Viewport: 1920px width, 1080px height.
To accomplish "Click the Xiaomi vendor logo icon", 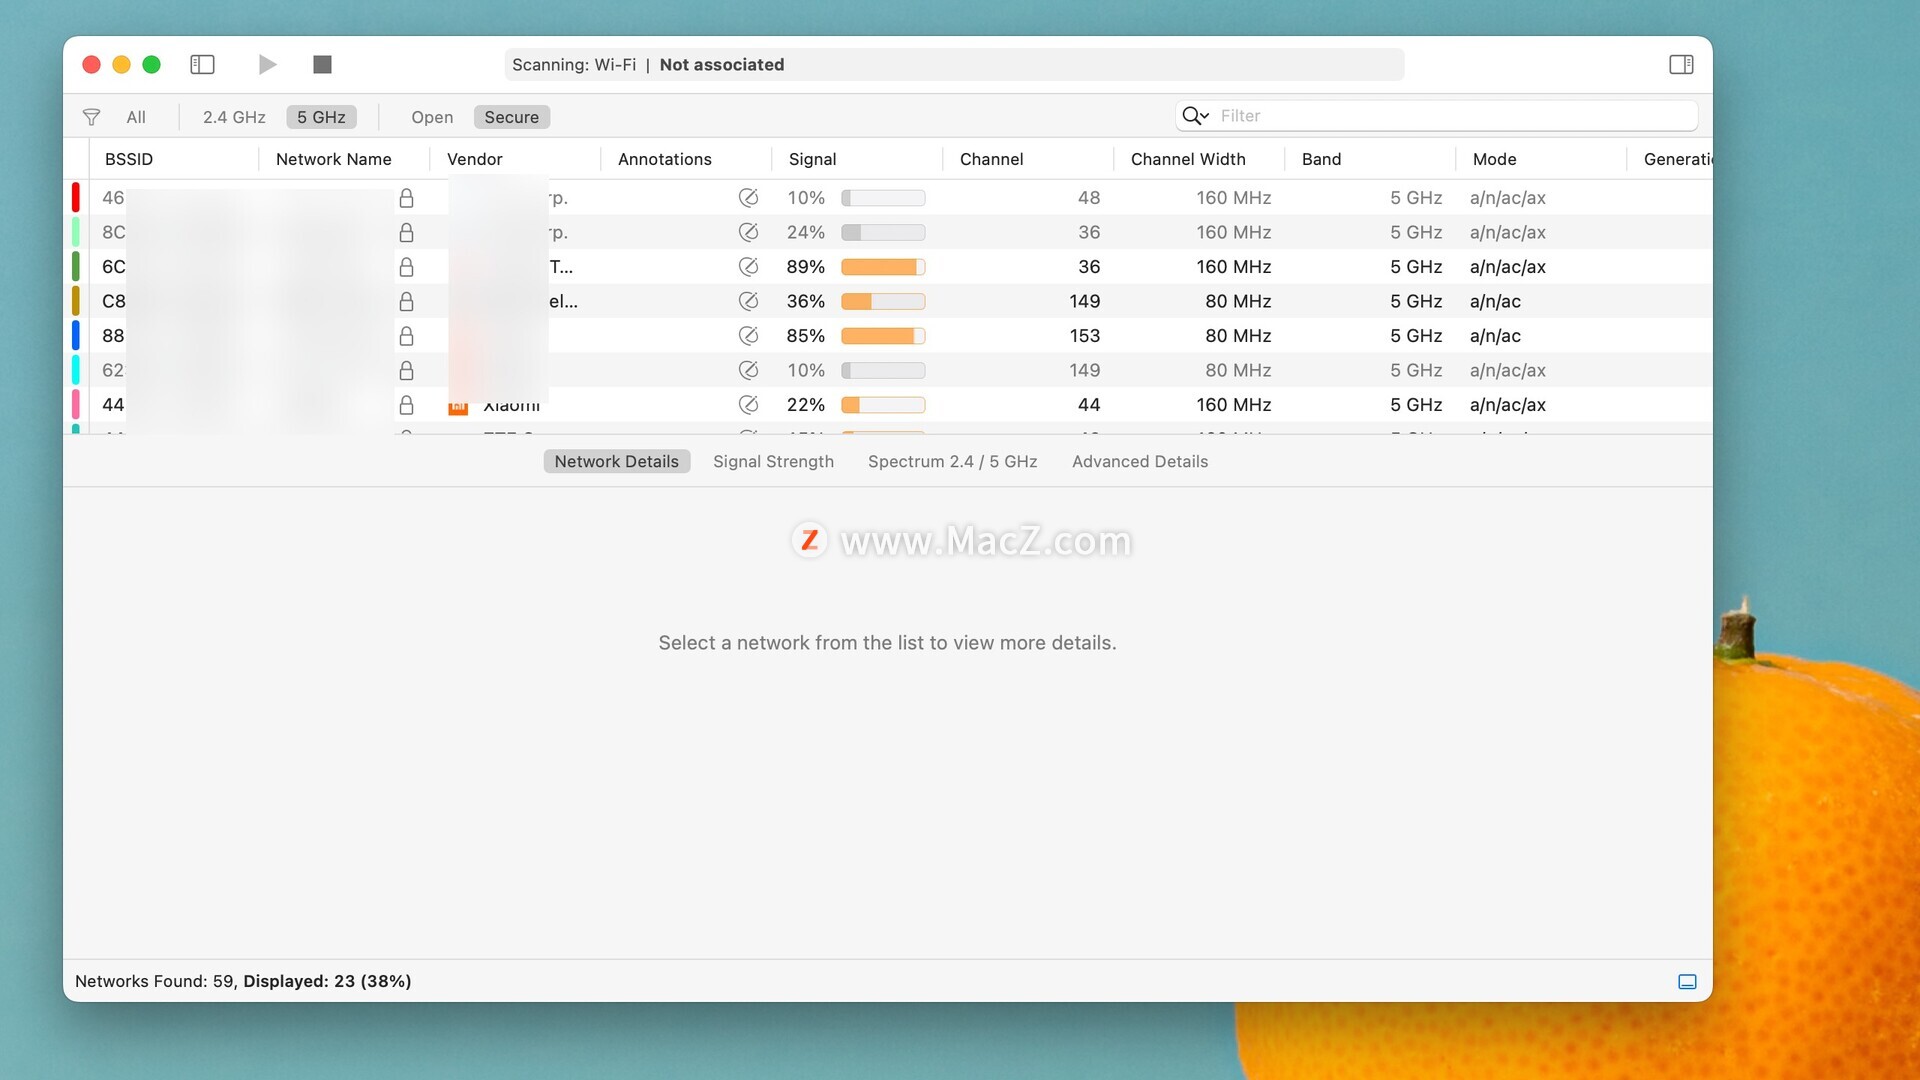I will tap(458, 408).
